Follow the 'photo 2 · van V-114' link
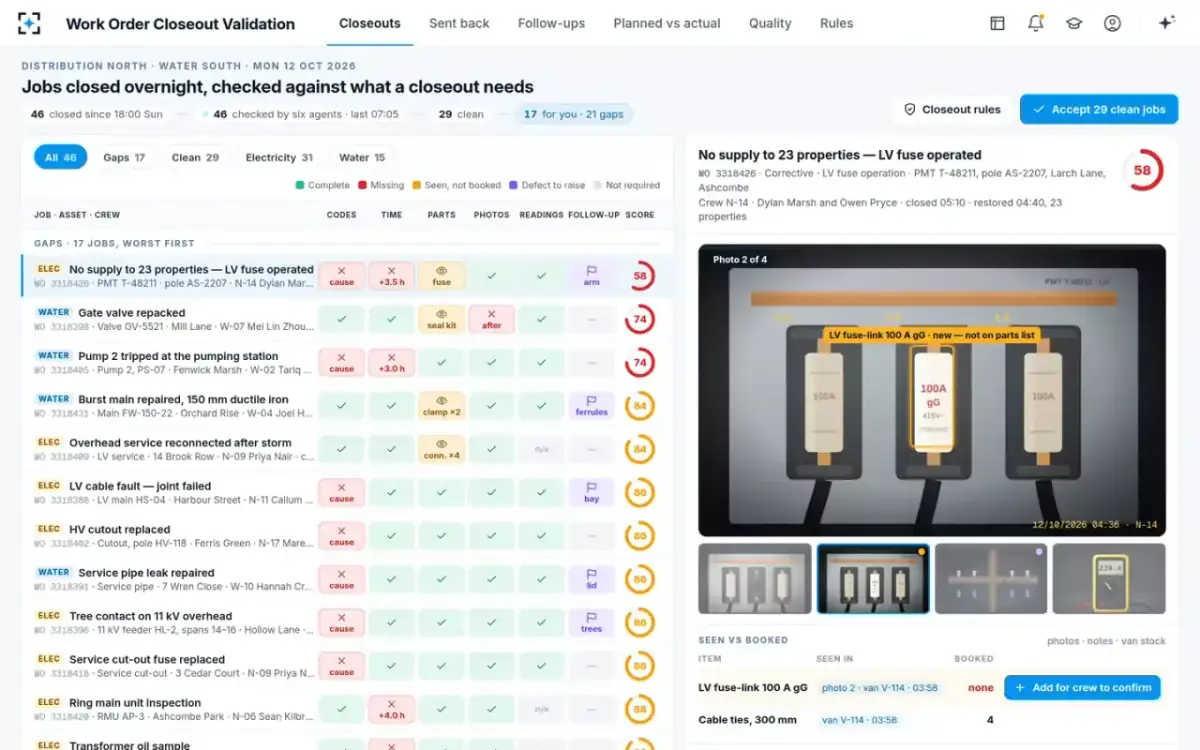The height and width of the screenshot is (750, 1200). pos(880,688)
